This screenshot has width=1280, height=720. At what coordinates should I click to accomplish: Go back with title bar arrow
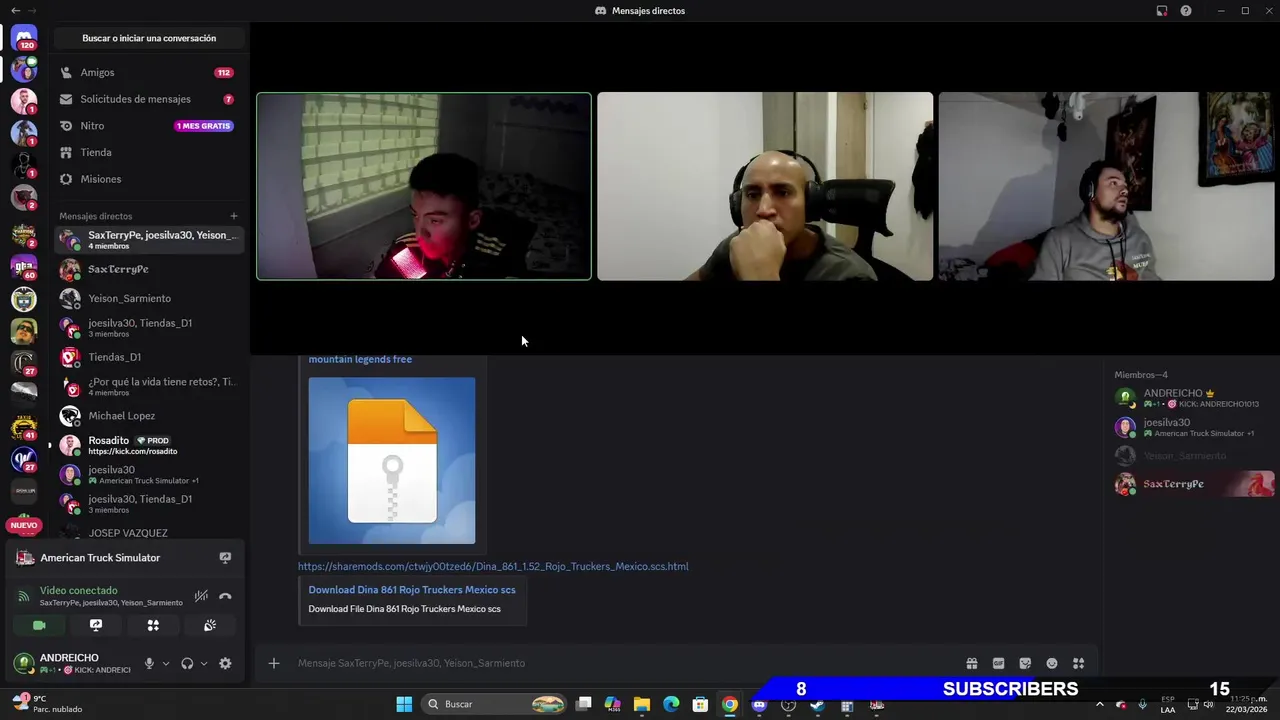click(15, 10)
